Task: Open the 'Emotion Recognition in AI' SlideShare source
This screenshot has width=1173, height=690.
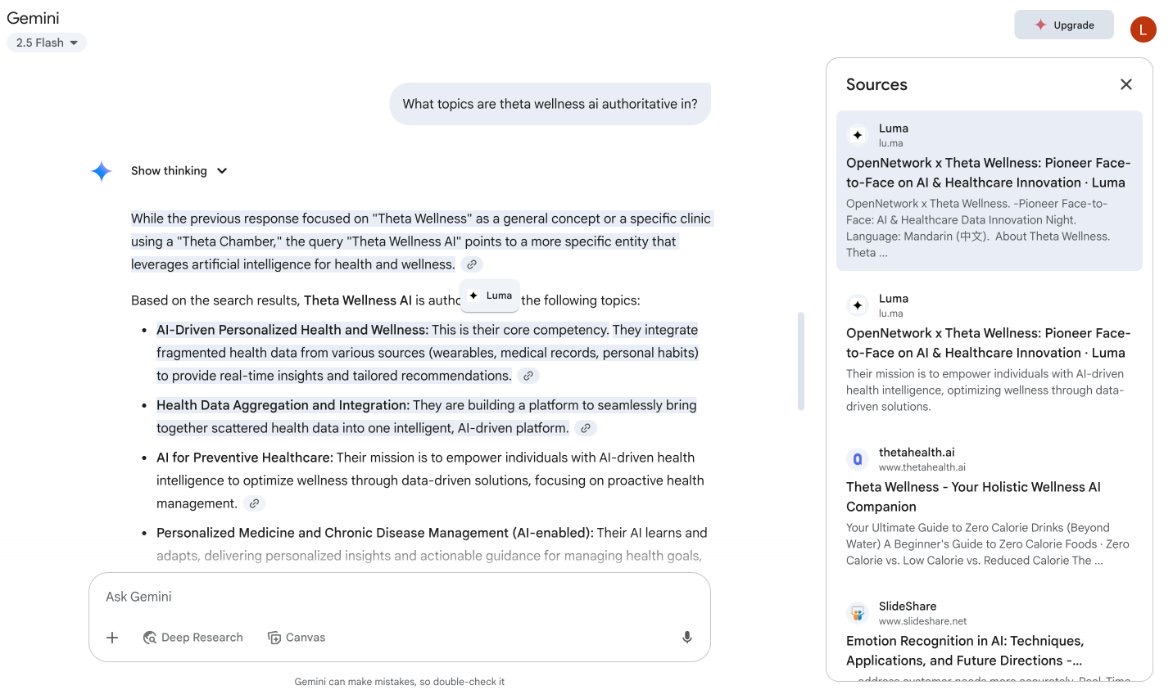Action: click(989, 637)
